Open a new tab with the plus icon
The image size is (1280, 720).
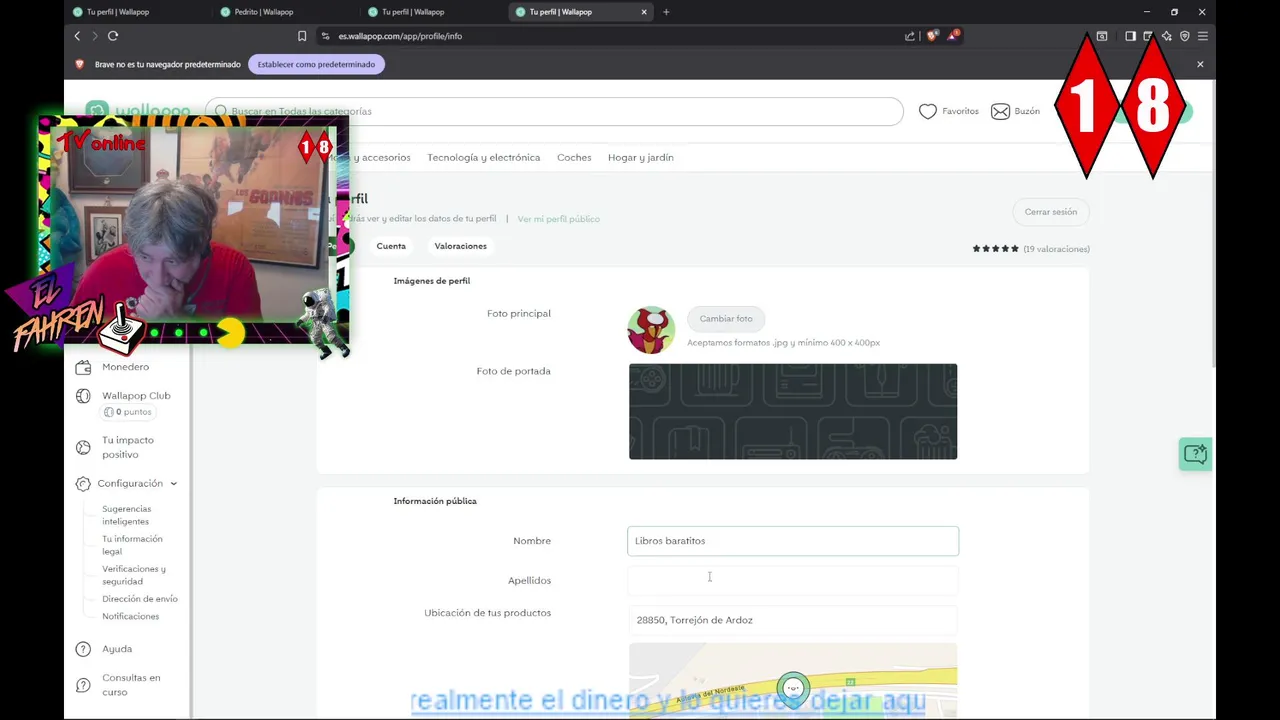[666, 12]
